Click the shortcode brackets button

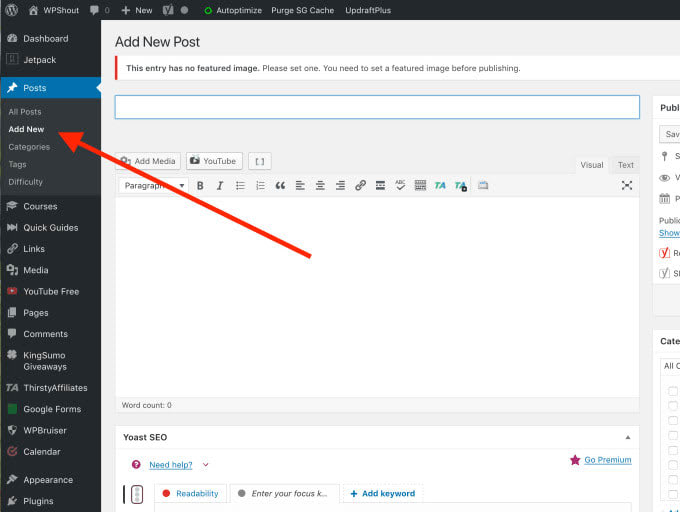pos(260,161)
